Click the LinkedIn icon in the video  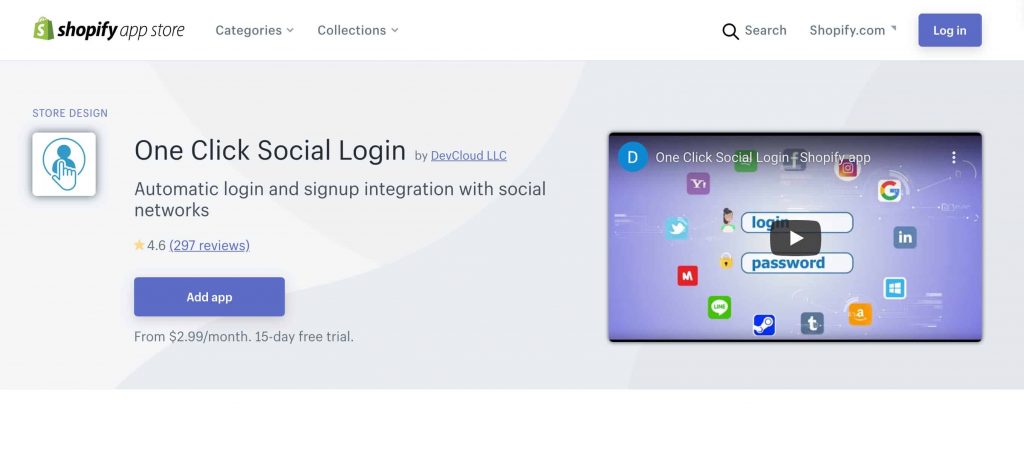point(904,238)
